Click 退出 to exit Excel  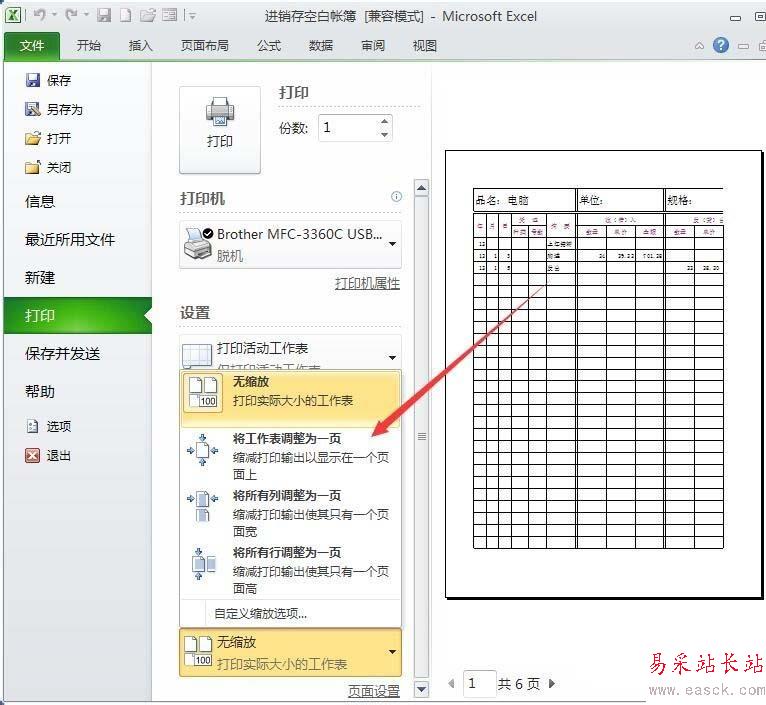pos(48,455)
